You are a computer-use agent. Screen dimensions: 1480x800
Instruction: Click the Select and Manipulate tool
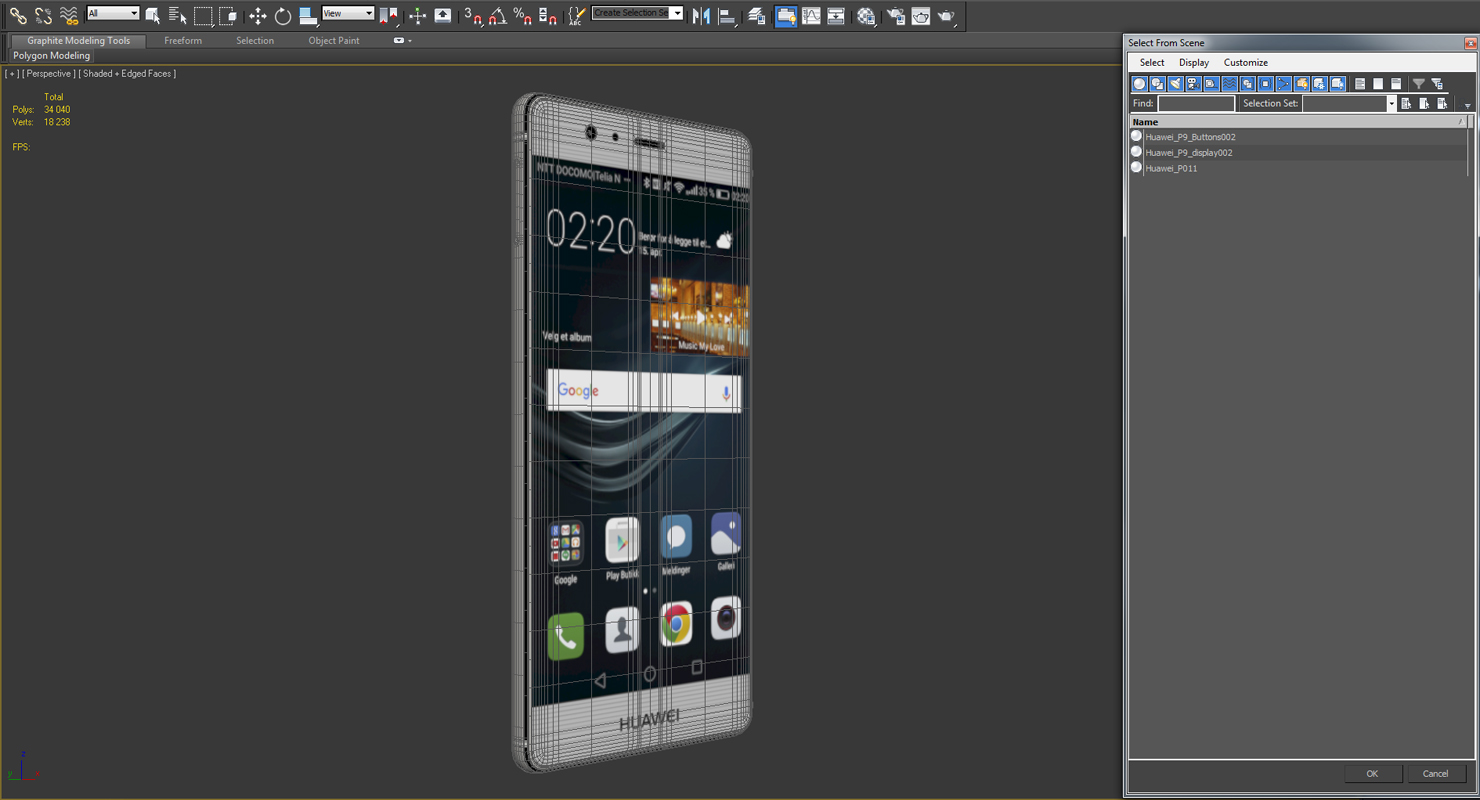418,15
